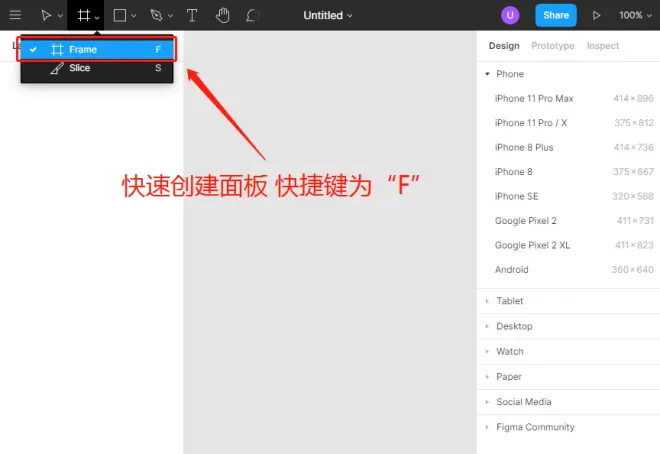Viewport: 660px width, 454px height.
Task: Select the Google Pixel 2 411×731 preset
Action: [x=568, y=220]
